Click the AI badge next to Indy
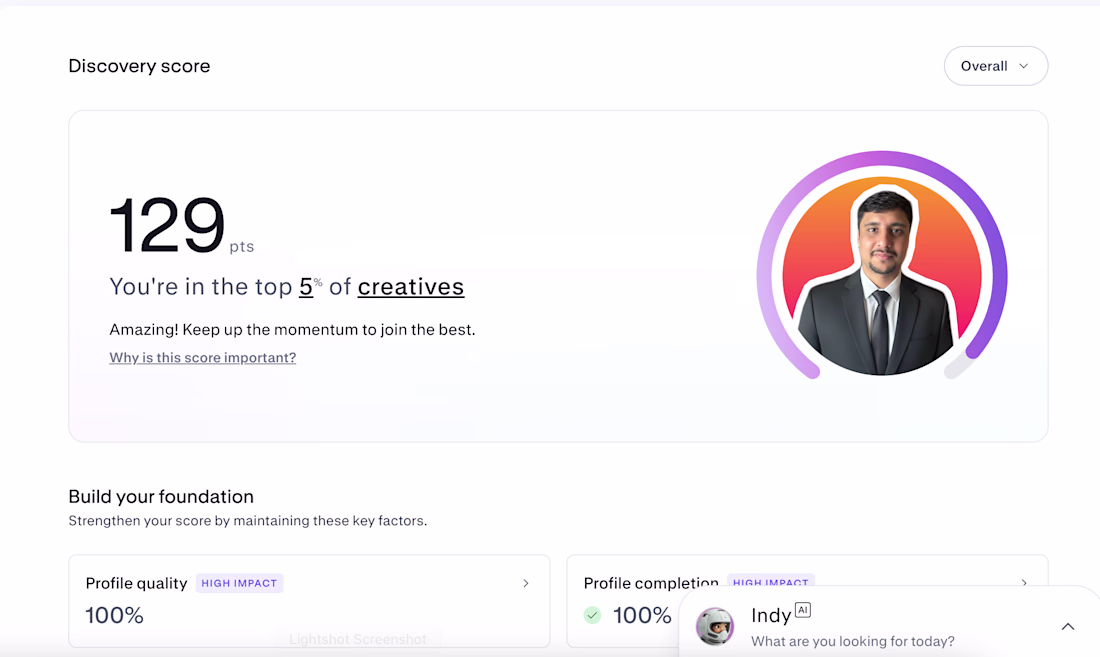The height and width of the screenshot is (657, 1100). pyautogui.click(x=802, y=610)
